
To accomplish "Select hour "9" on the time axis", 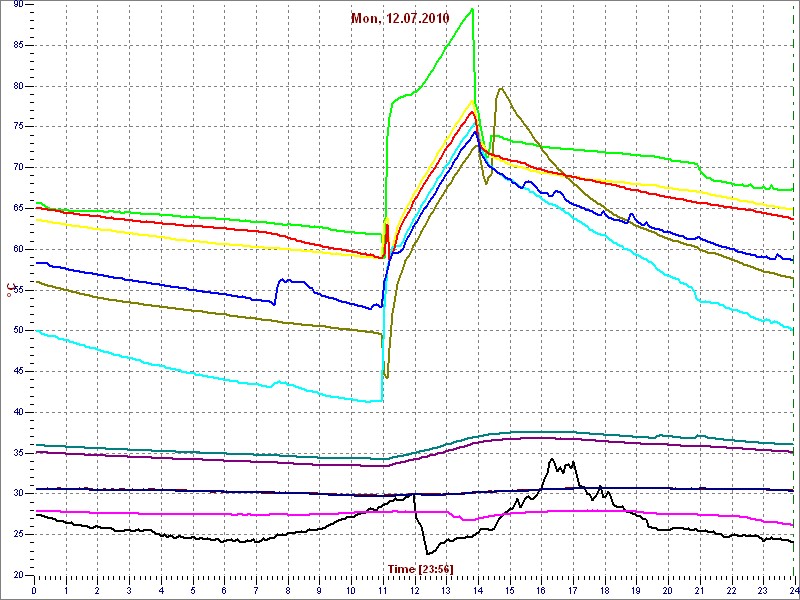I will [x=319, y=590].
